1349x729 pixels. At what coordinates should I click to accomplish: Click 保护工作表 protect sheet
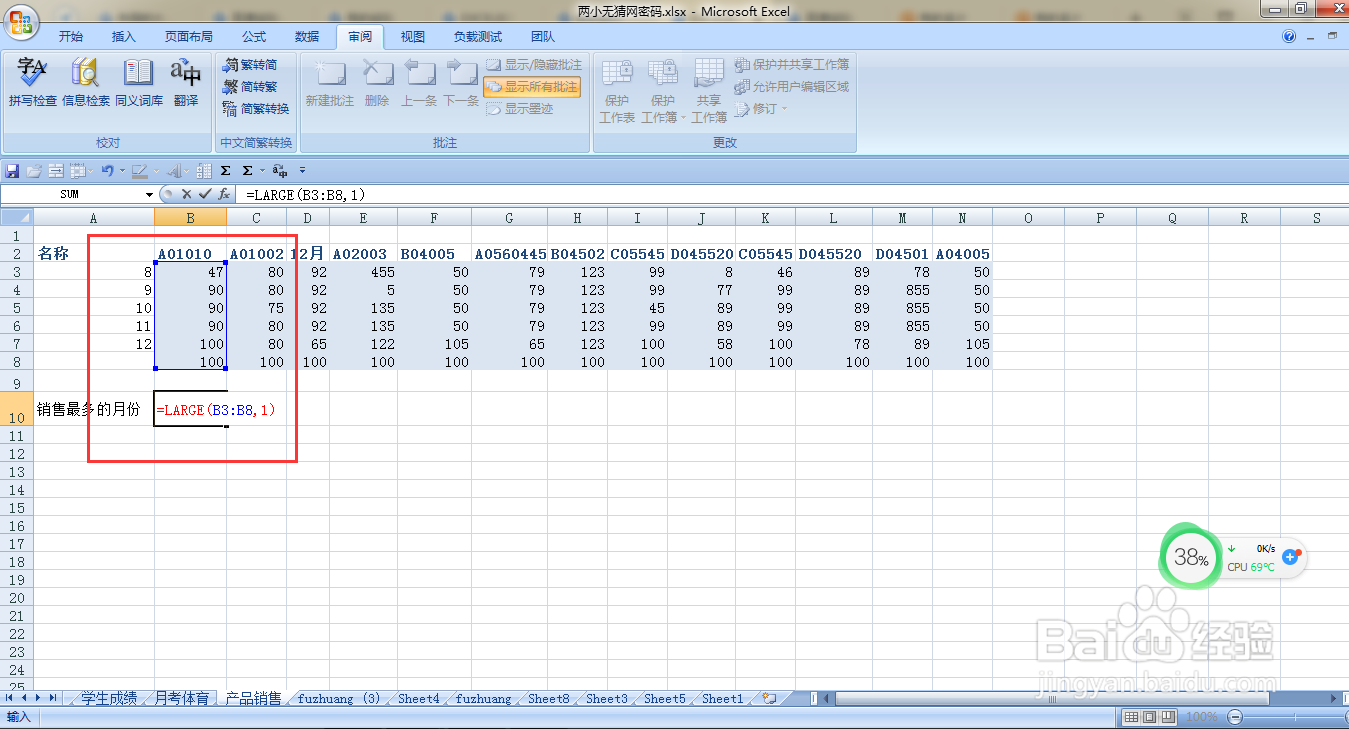point(617,90)
